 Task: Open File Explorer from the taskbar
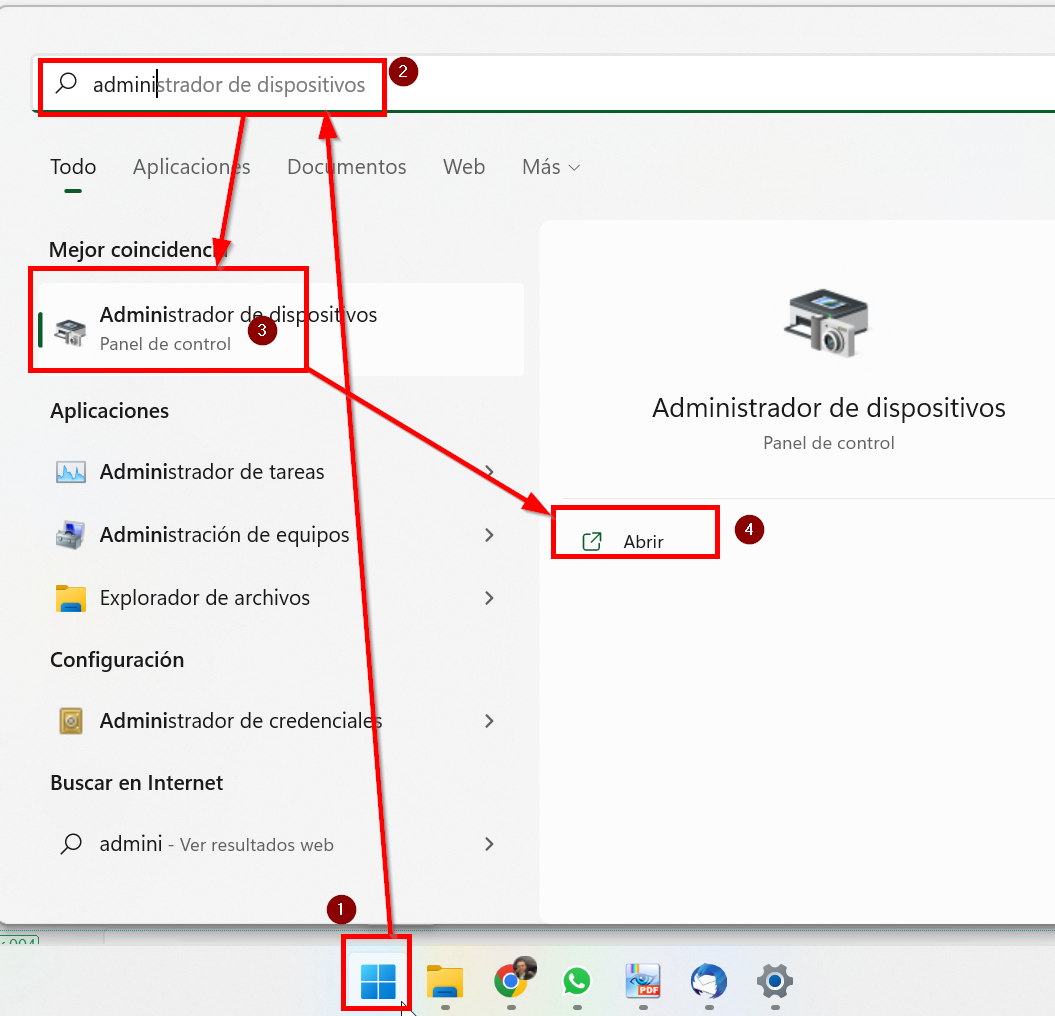pos(445,982)
